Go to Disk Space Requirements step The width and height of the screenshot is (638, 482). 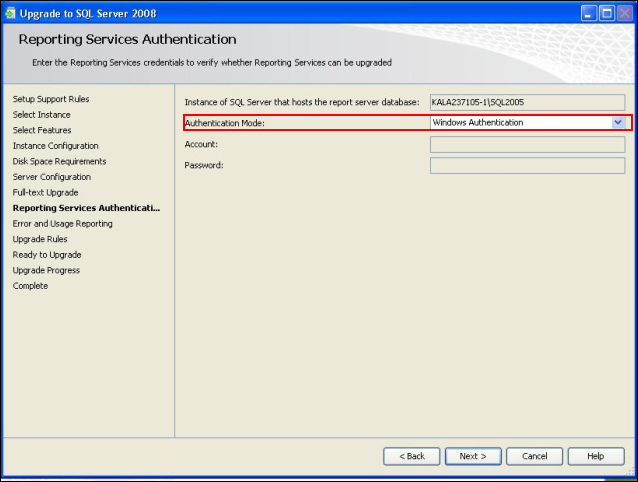tap(59, 161)
